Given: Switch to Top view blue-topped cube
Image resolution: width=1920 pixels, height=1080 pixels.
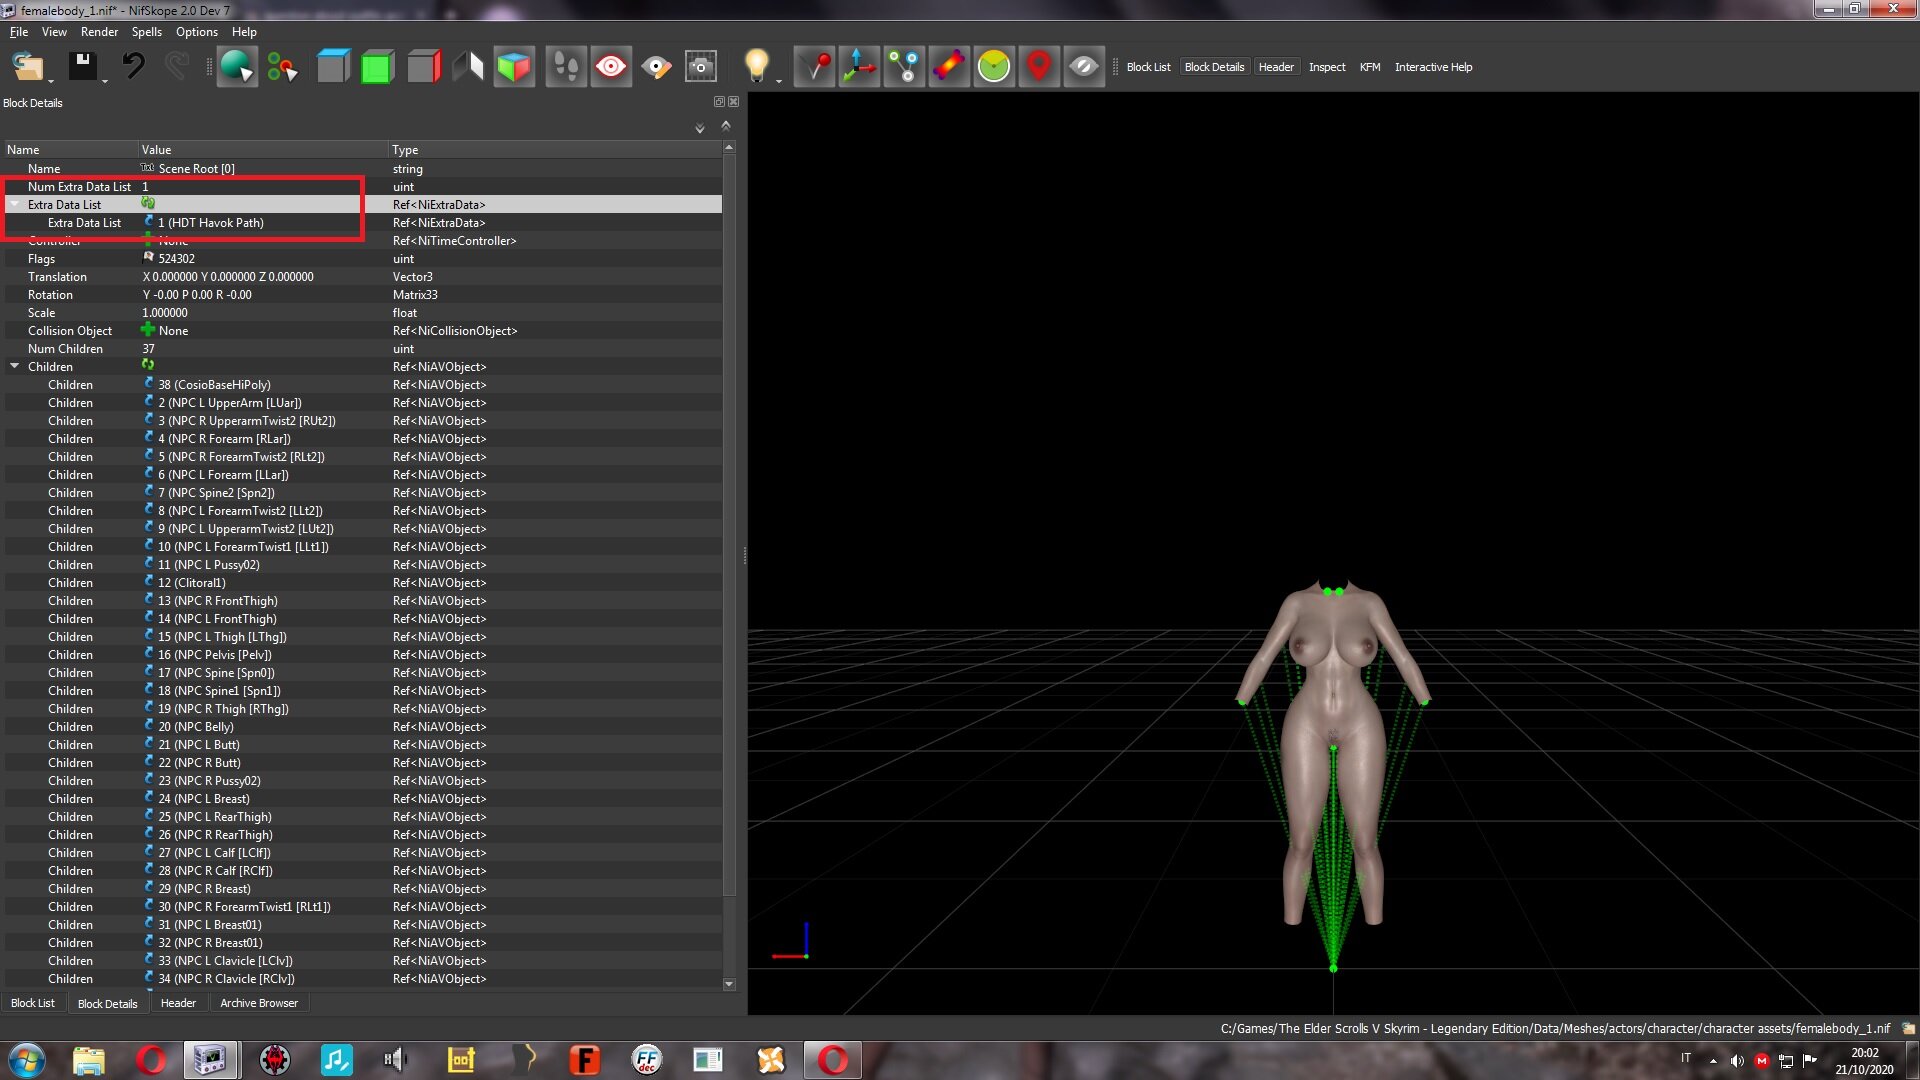Looking at the screenshot, I should [x=333, y=67].
